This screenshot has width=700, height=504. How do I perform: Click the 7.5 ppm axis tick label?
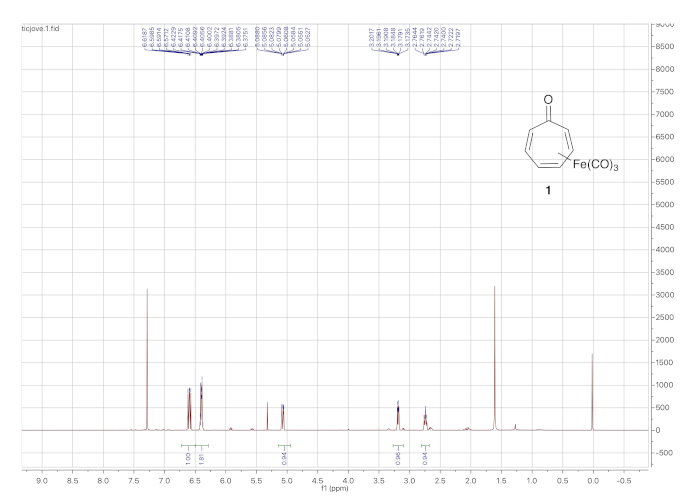coord(134,481)
